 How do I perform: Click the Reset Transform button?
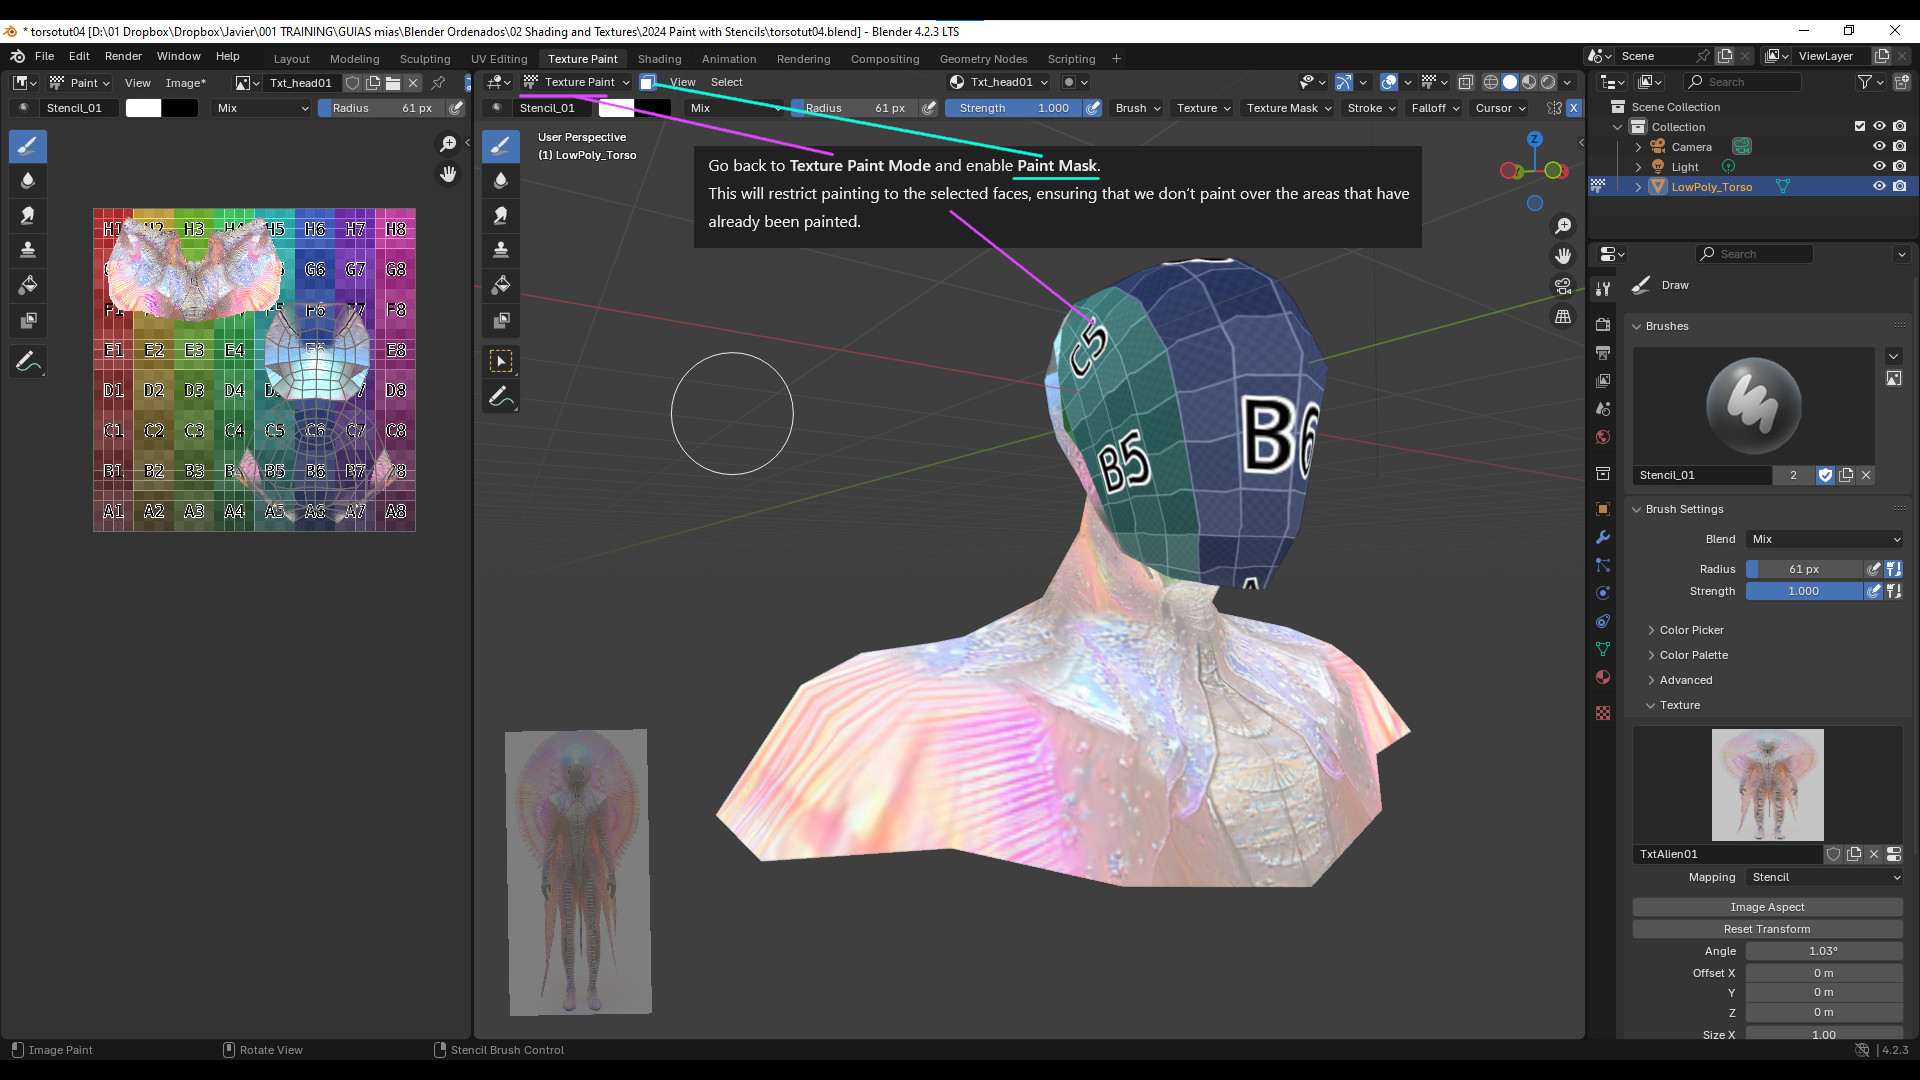coord(1767,929)
